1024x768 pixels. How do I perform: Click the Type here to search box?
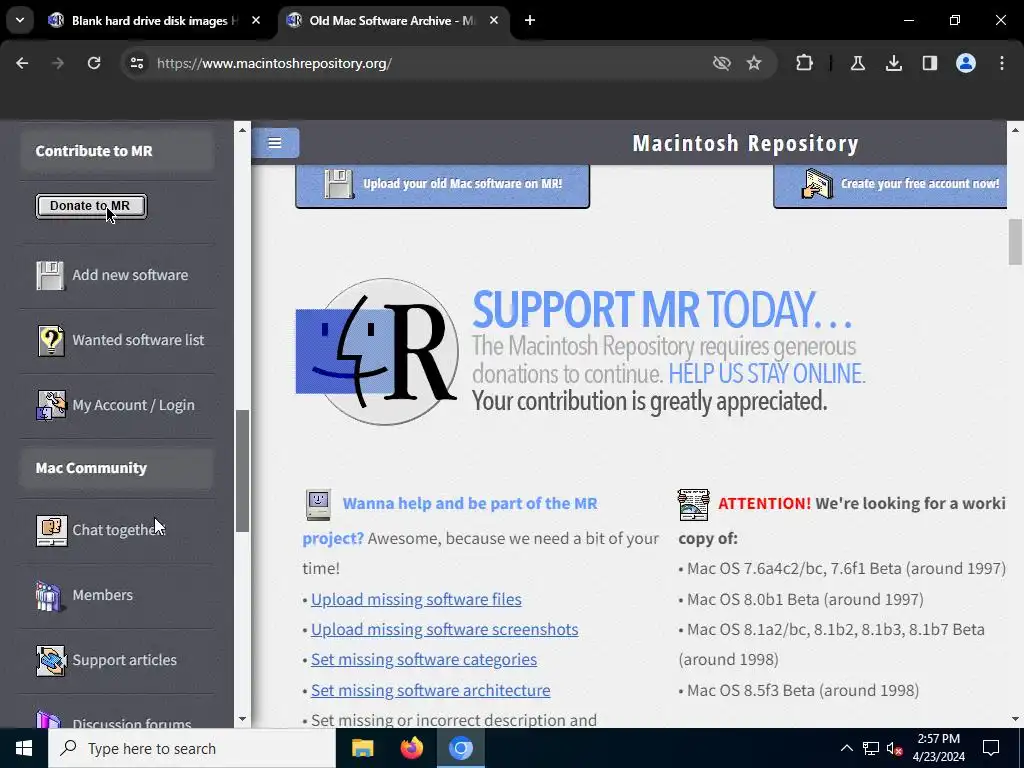click(191, 748)
